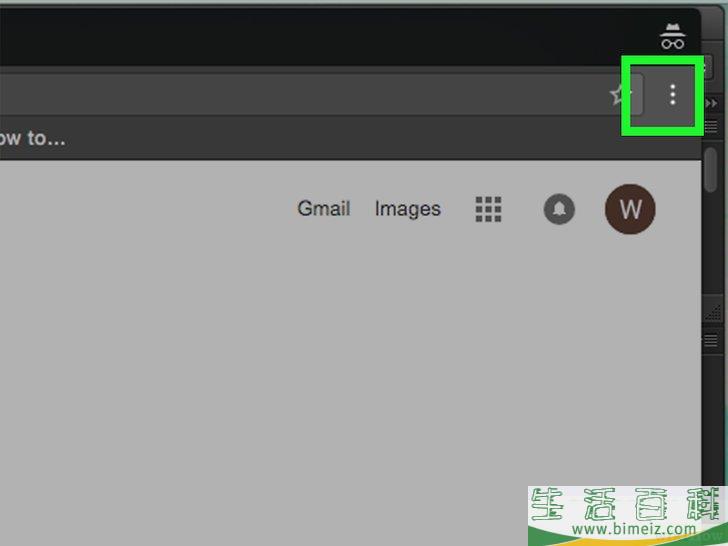Viewport: 728px width, 546px height.
Task: Click the vertical scrollbar thumb
Action: click(710, 169)
